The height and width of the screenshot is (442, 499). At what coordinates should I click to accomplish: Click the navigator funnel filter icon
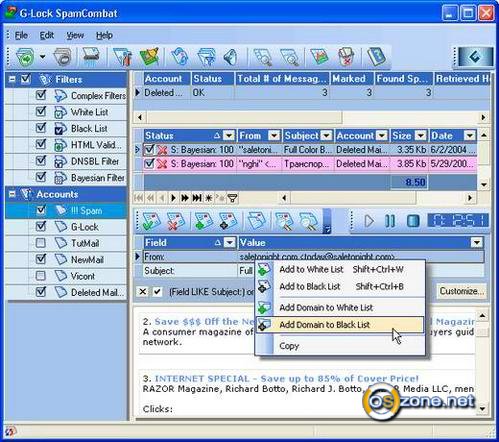coord(232,198)
